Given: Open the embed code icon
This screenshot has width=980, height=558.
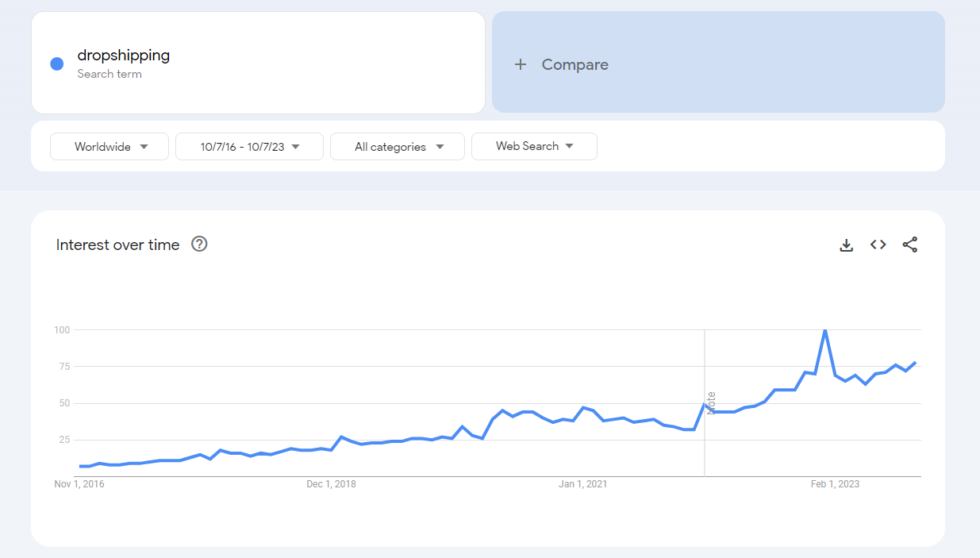Looking at the screenshot, I should coord(878,245).
